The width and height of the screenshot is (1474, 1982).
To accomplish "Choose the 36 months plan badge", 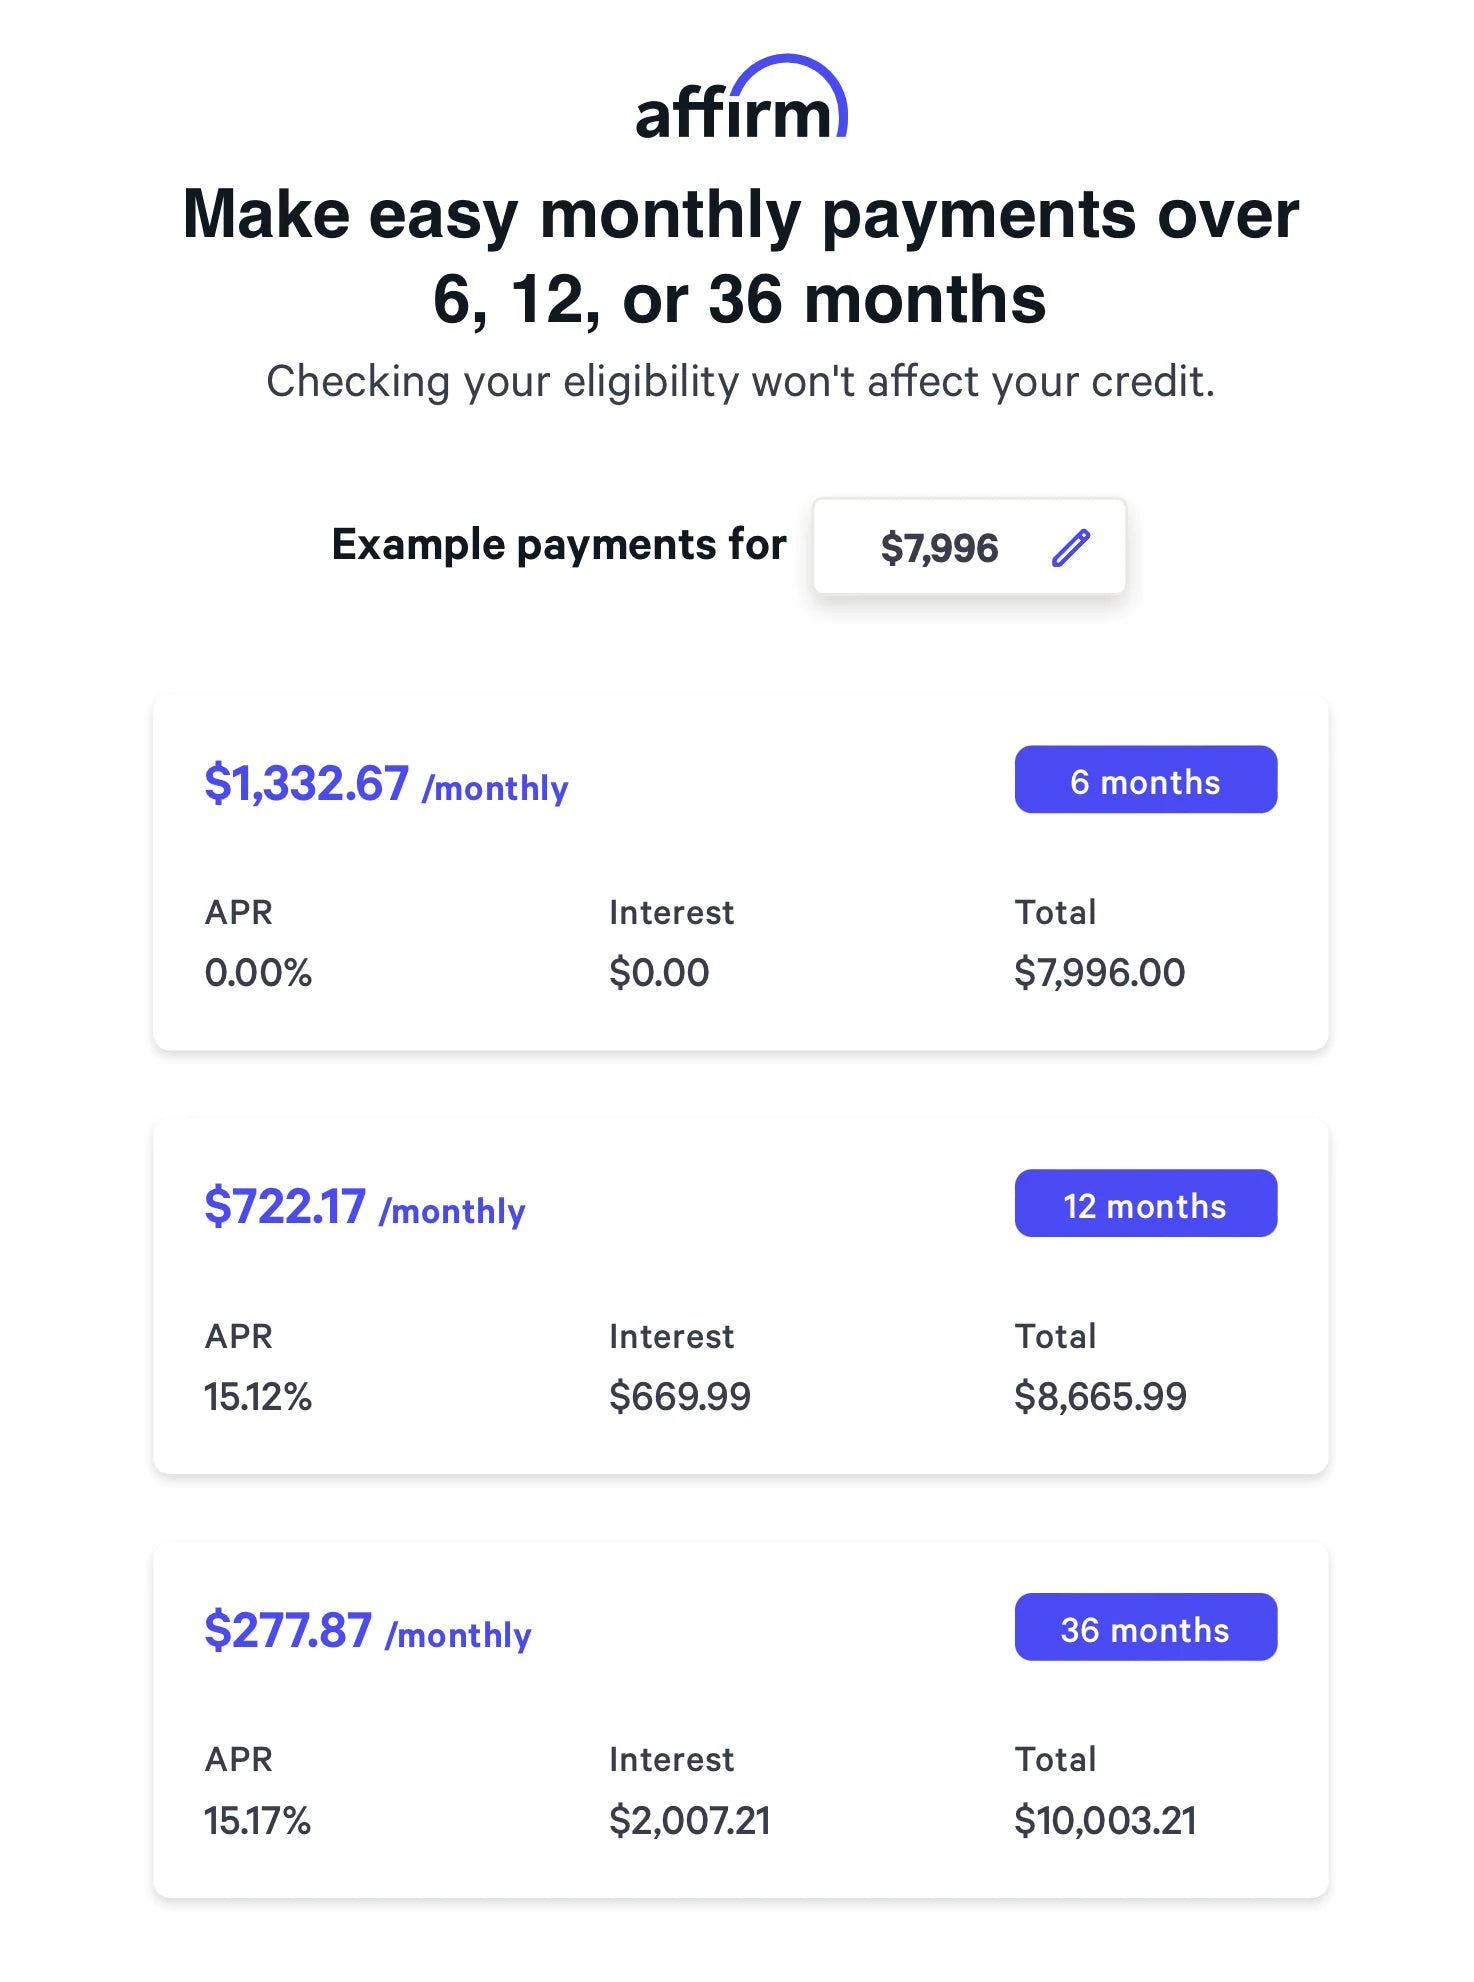I will coord(1145,1628).
